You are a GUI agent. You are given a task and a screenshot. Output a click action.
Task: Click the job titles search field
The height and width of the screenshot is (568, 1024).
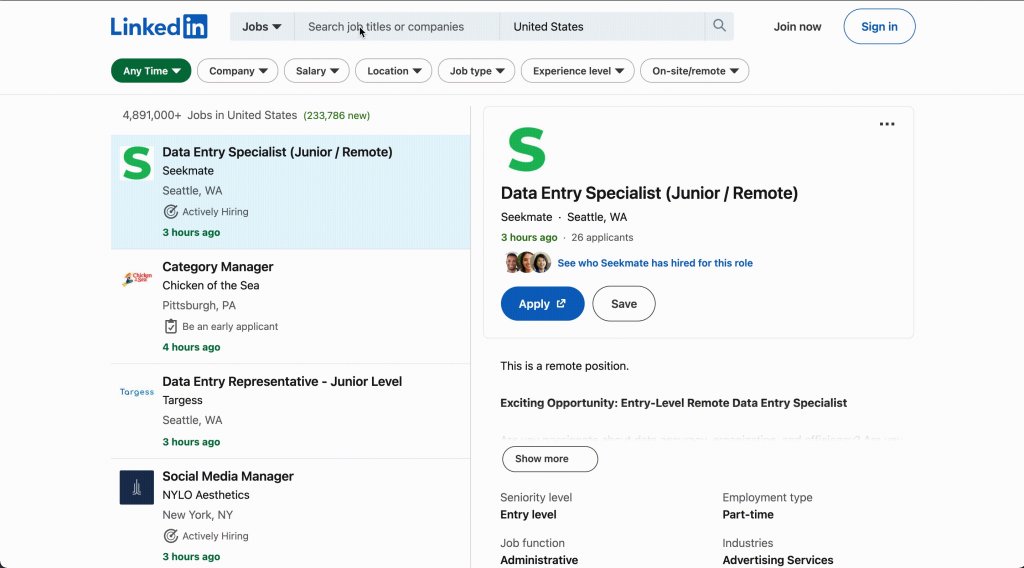[x=397, y=27]
